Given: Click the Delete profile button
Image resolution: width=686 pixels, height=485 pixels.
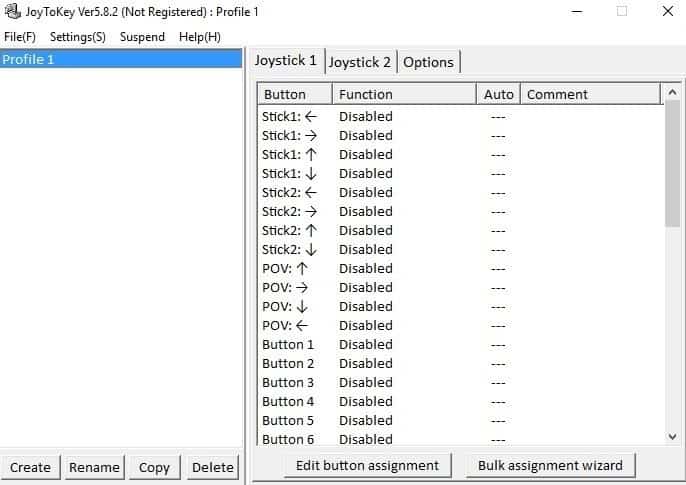Looking at the screenshot, I should pyautogui.click(x=213, y=468).
